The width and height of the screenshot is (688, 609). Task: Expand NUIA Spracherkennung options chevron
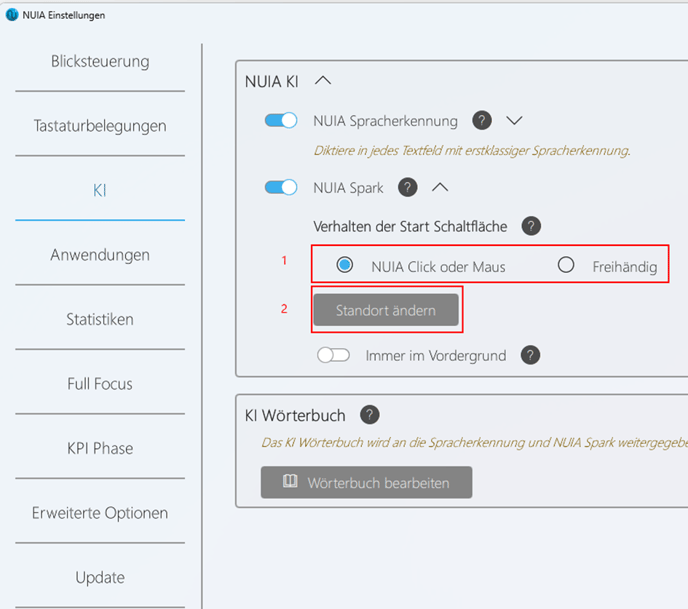pyautogui.click(x=514, y=120)
